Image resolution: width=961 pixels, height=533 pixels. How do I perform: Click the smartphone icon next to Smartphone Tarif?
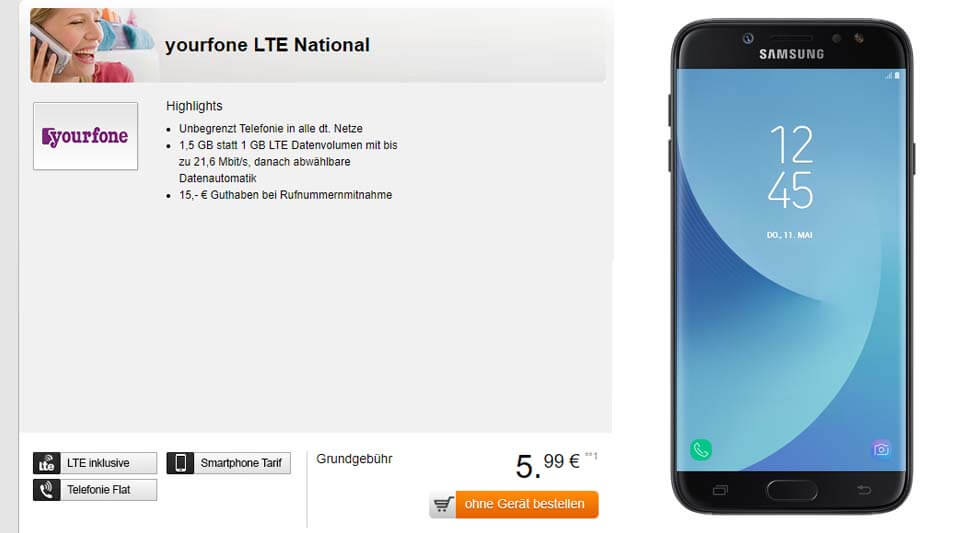click(x=180, y=463)
